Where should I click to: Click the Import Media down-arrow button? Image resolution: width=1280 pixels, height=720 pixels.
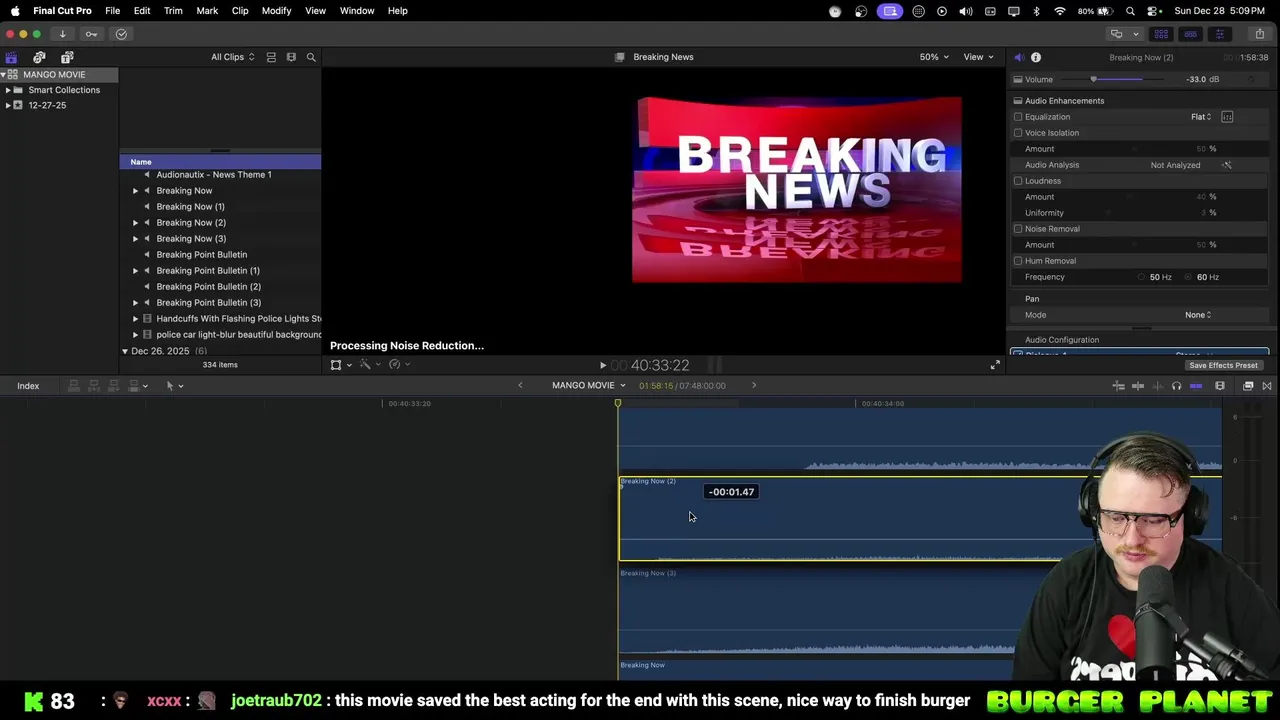point(62,34)
